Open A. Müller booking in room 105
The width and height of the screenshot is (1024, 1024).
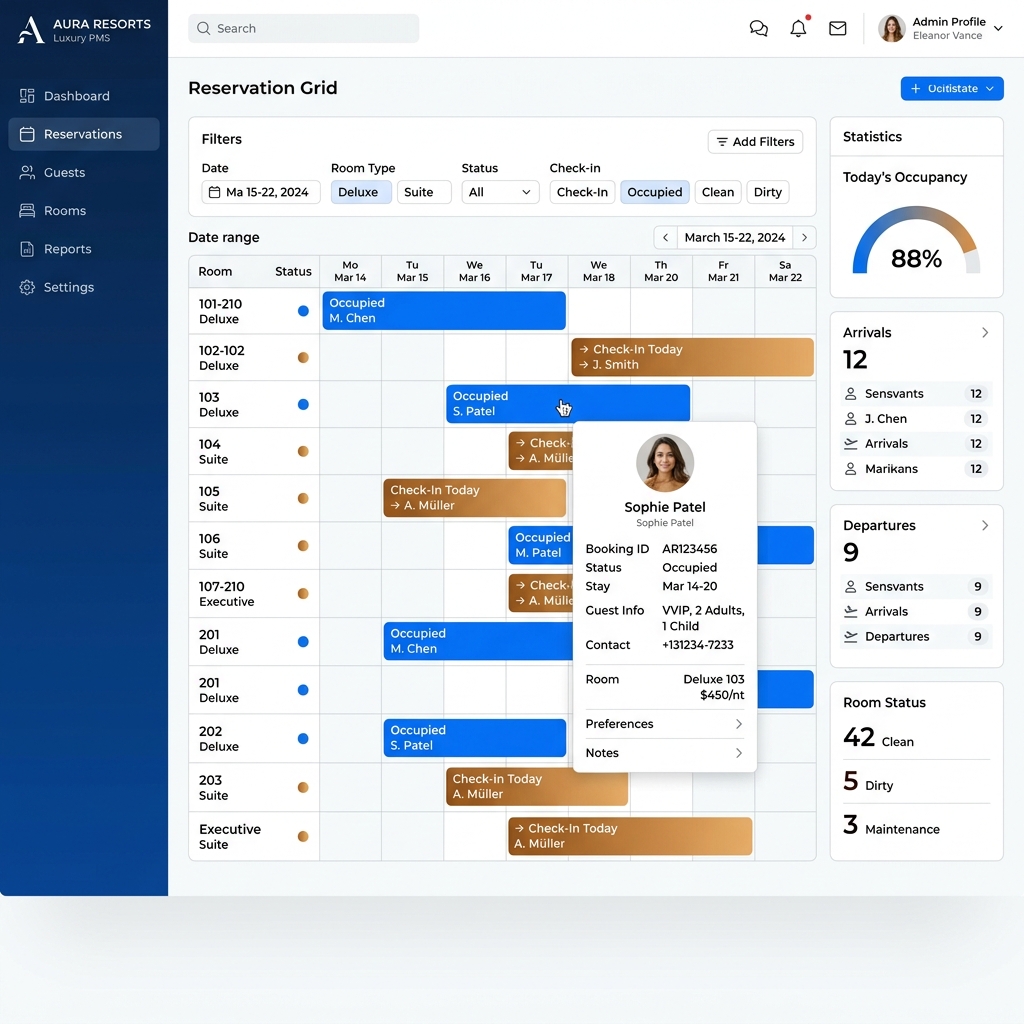tap(475, 498)
